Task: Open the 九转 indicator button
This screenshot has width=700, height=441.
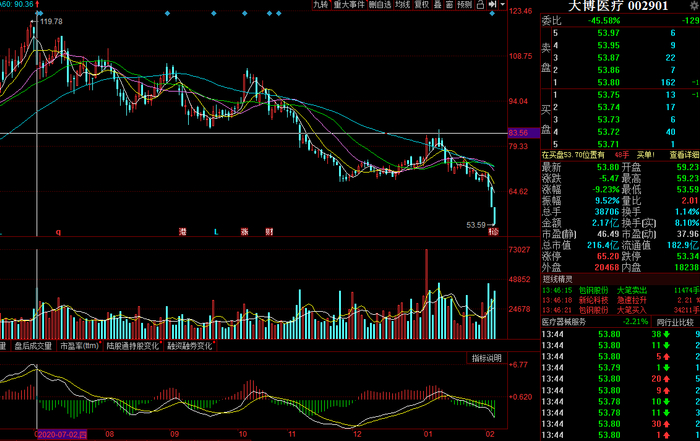Action: [320, 5]
